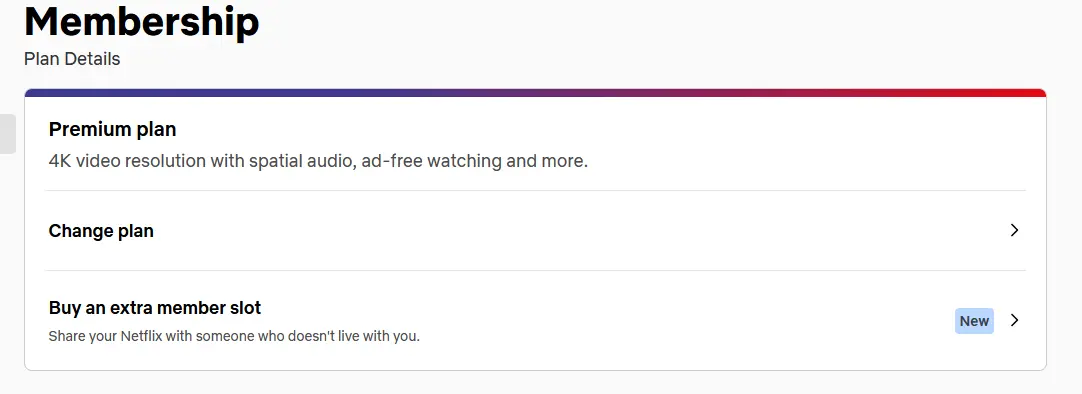Click the divider line above extra member slot
The height and width of the screenshot is (394, 1082).
tap(535, 270)
